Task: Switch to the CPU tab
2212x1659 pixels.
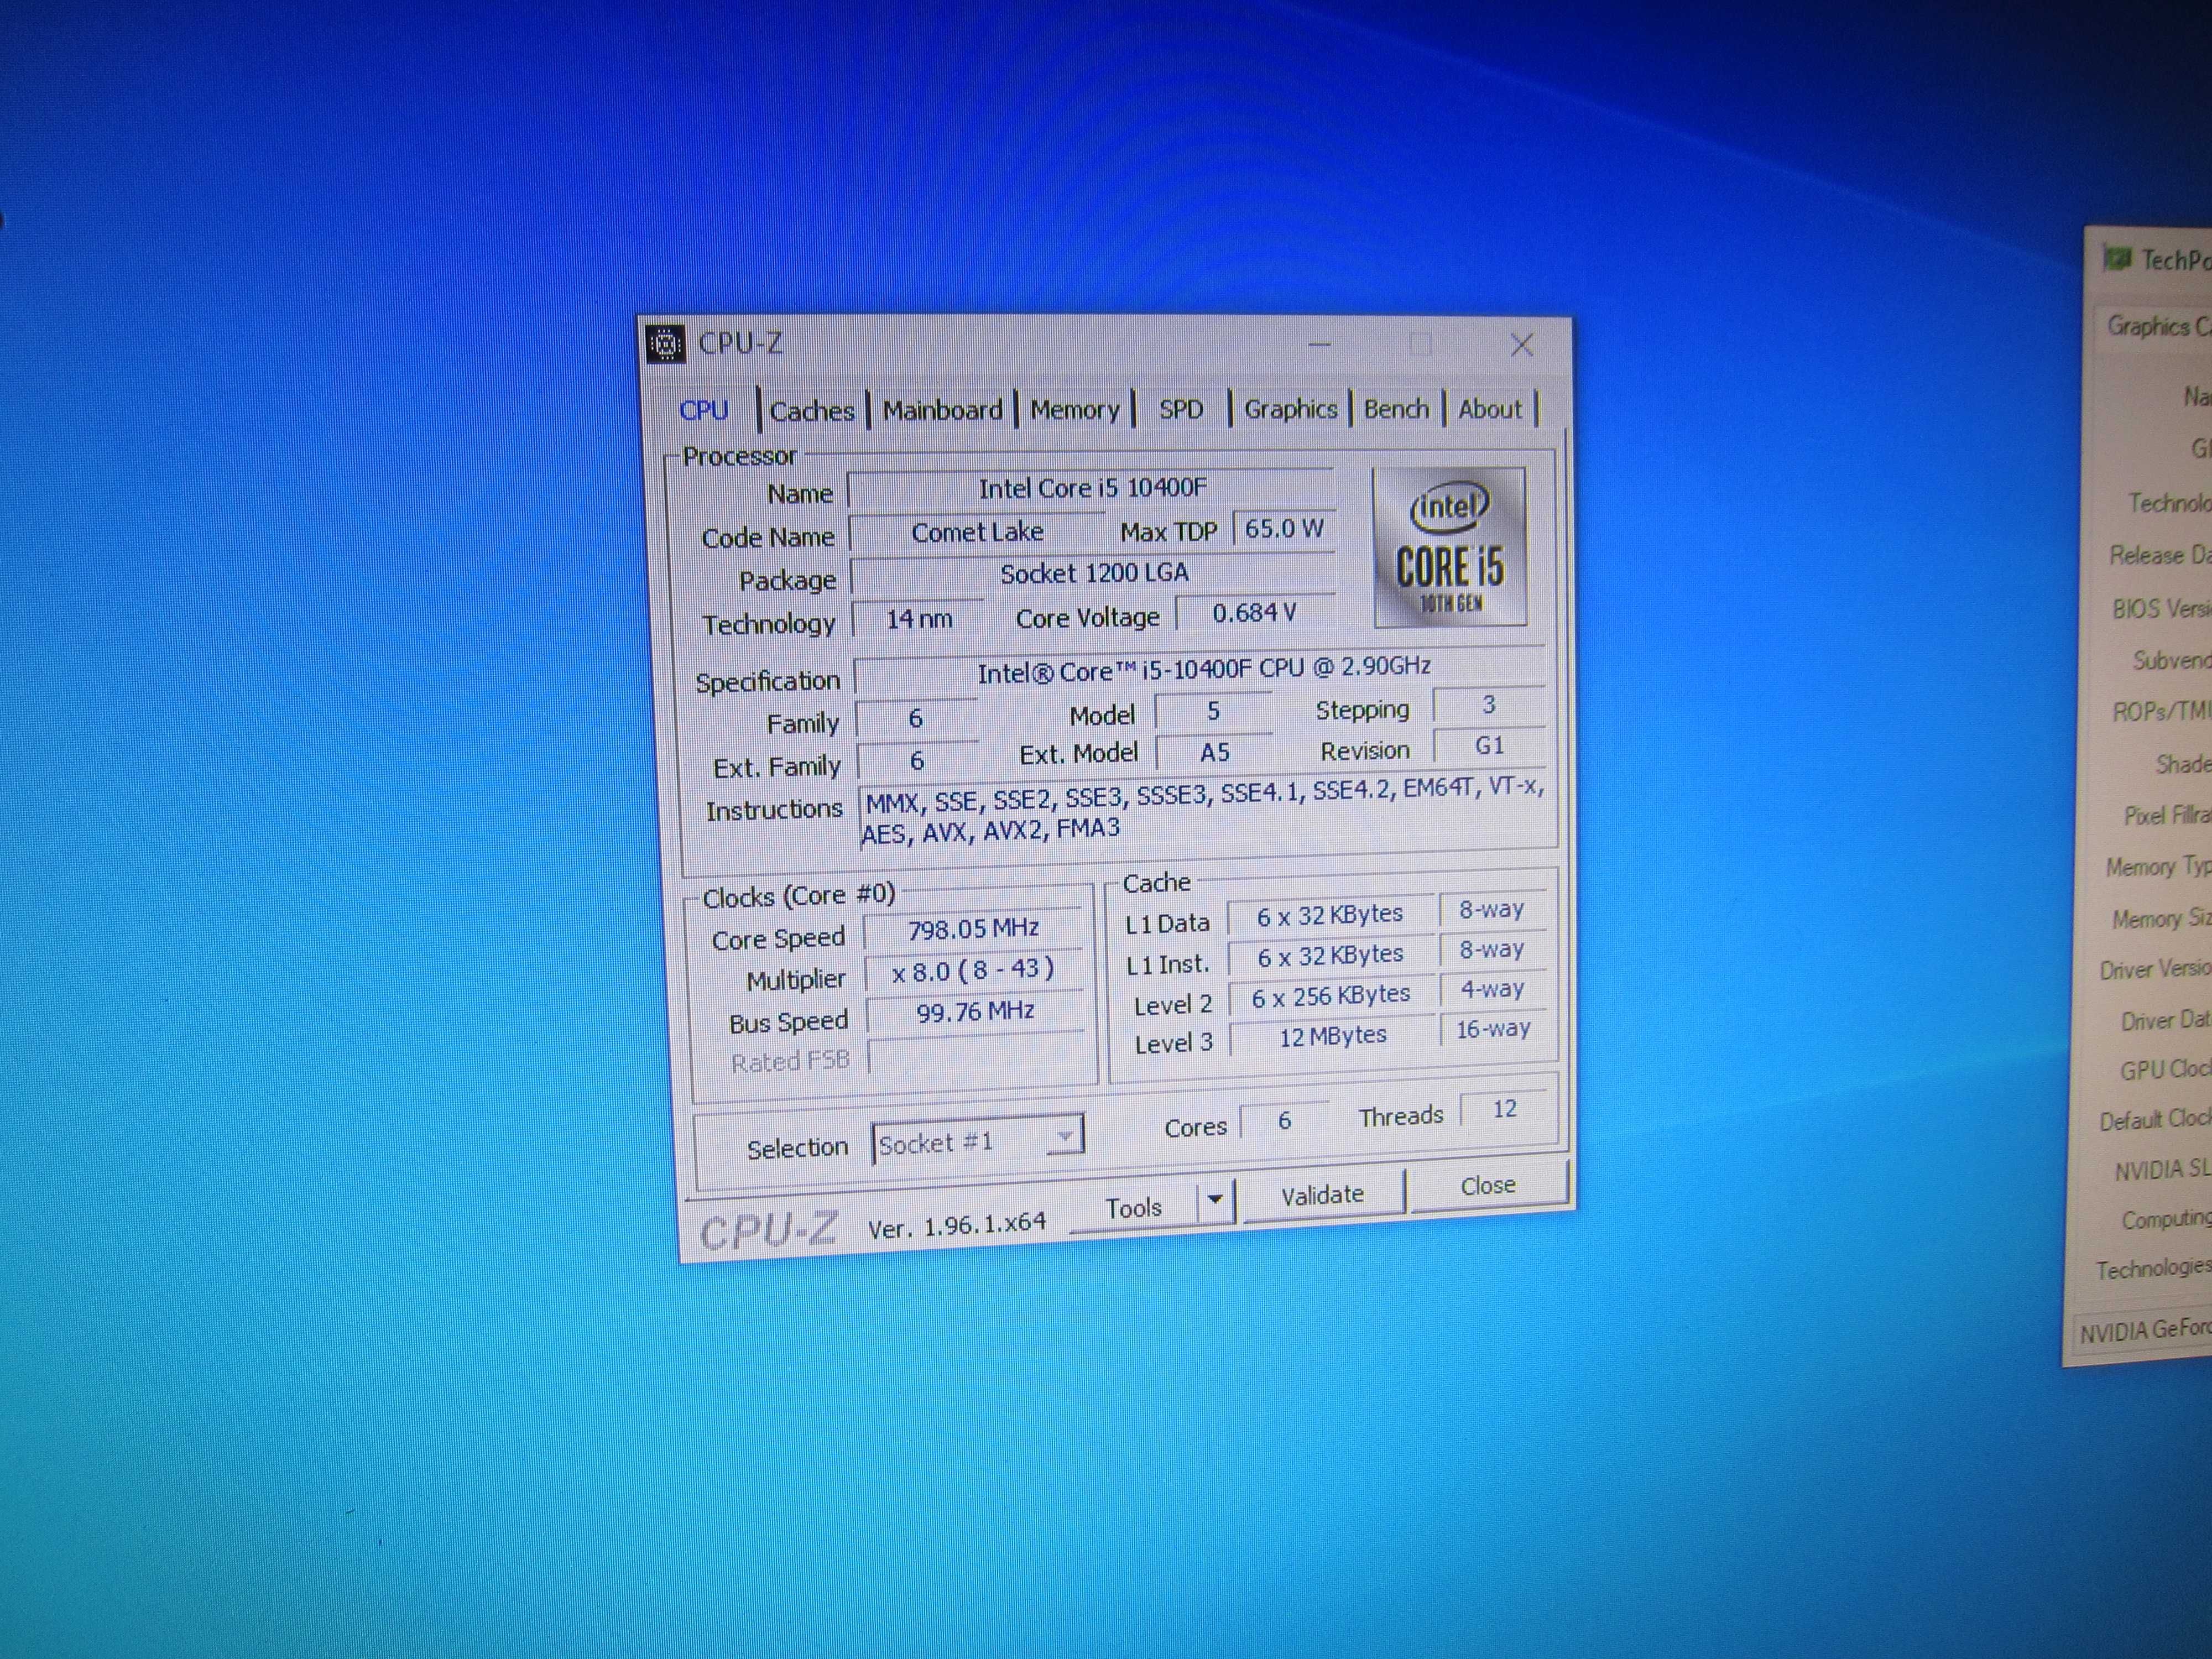Action: 704,410
